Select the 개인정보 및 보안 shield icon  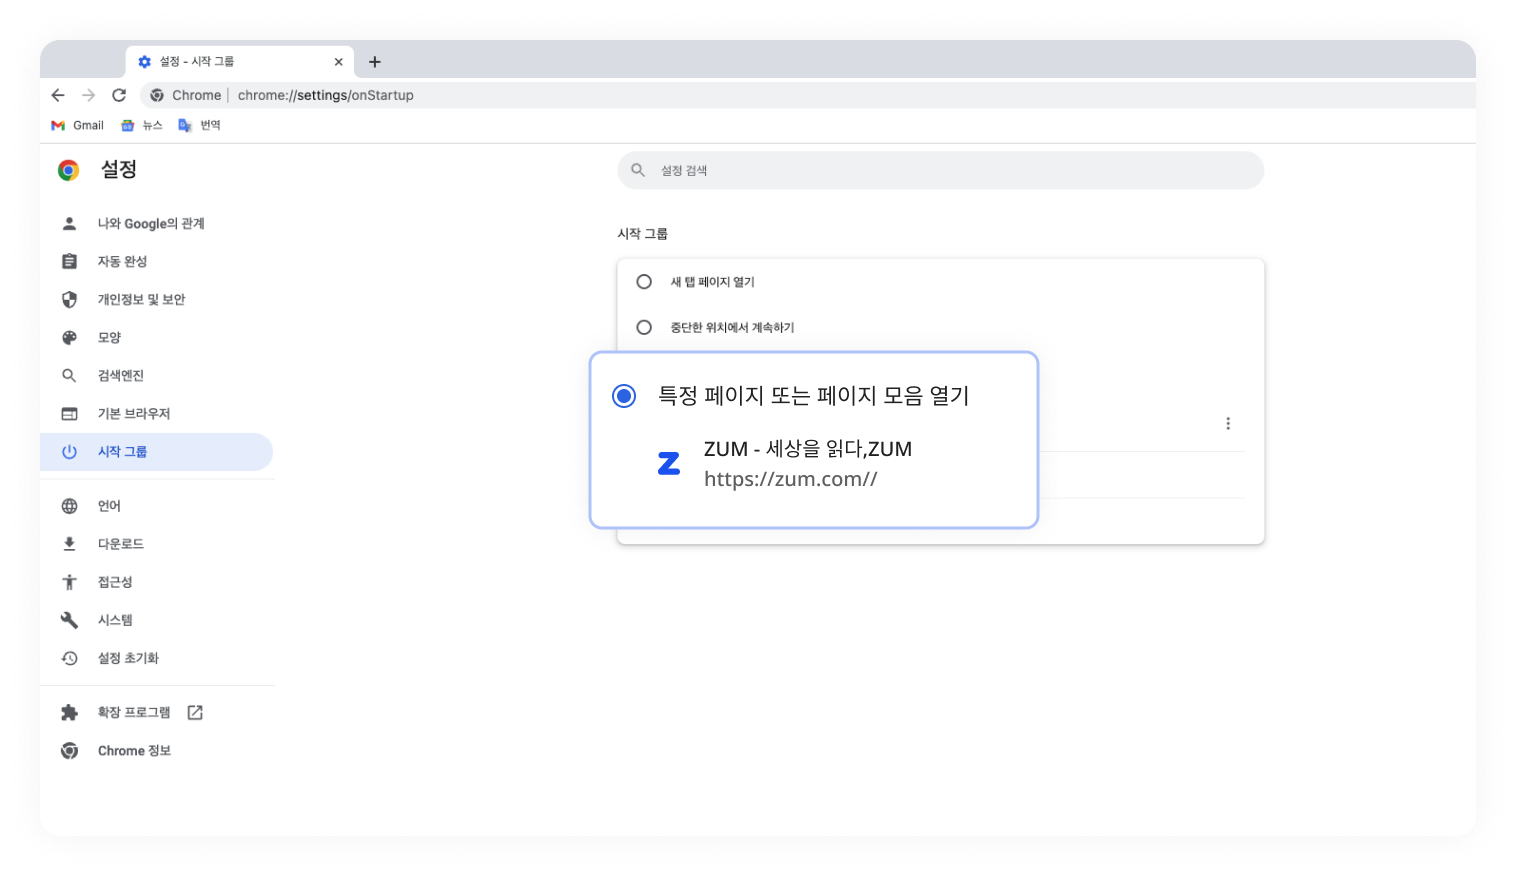[69, 299]
